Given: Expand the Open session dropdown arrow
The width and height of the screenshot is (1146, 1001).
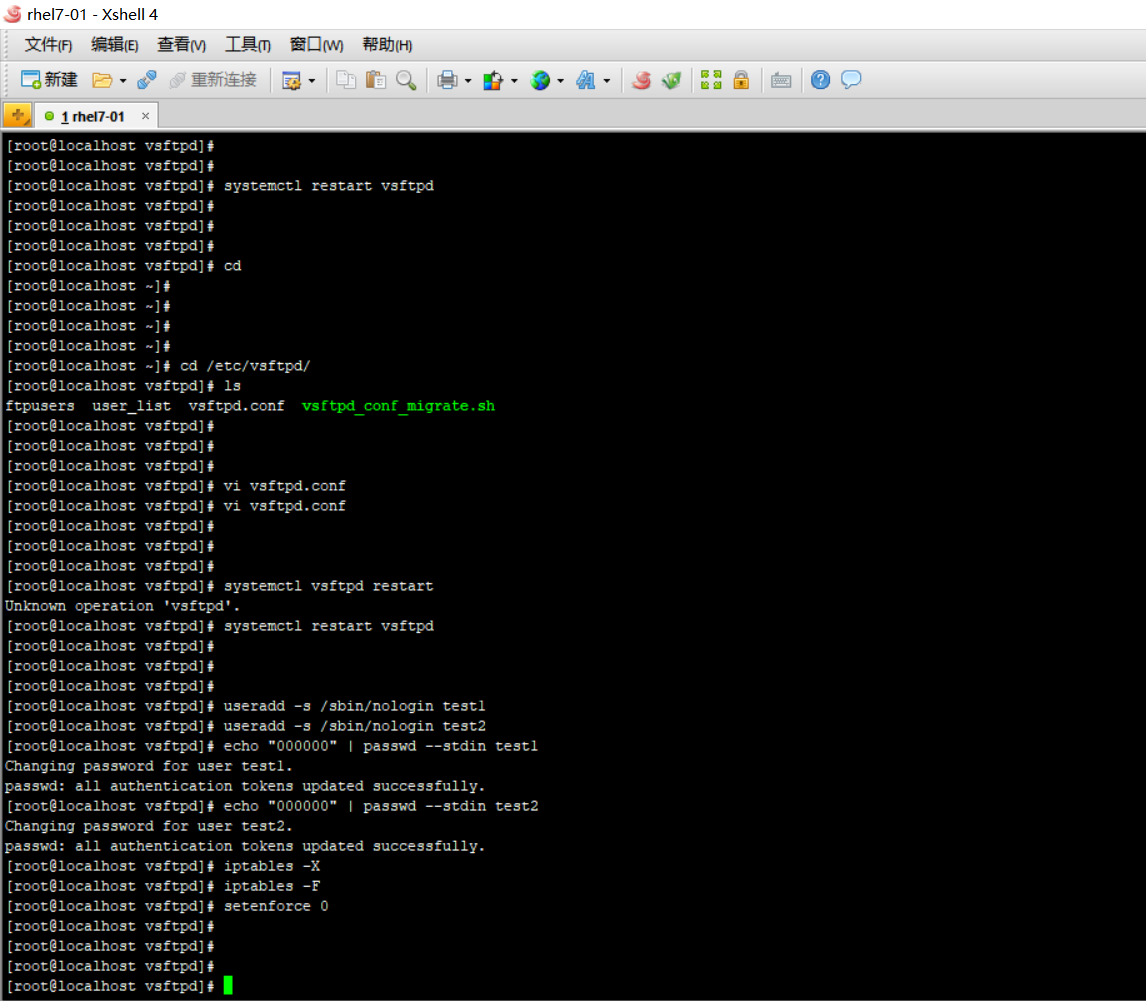Looking at the screenshot, I should (123, 80).
